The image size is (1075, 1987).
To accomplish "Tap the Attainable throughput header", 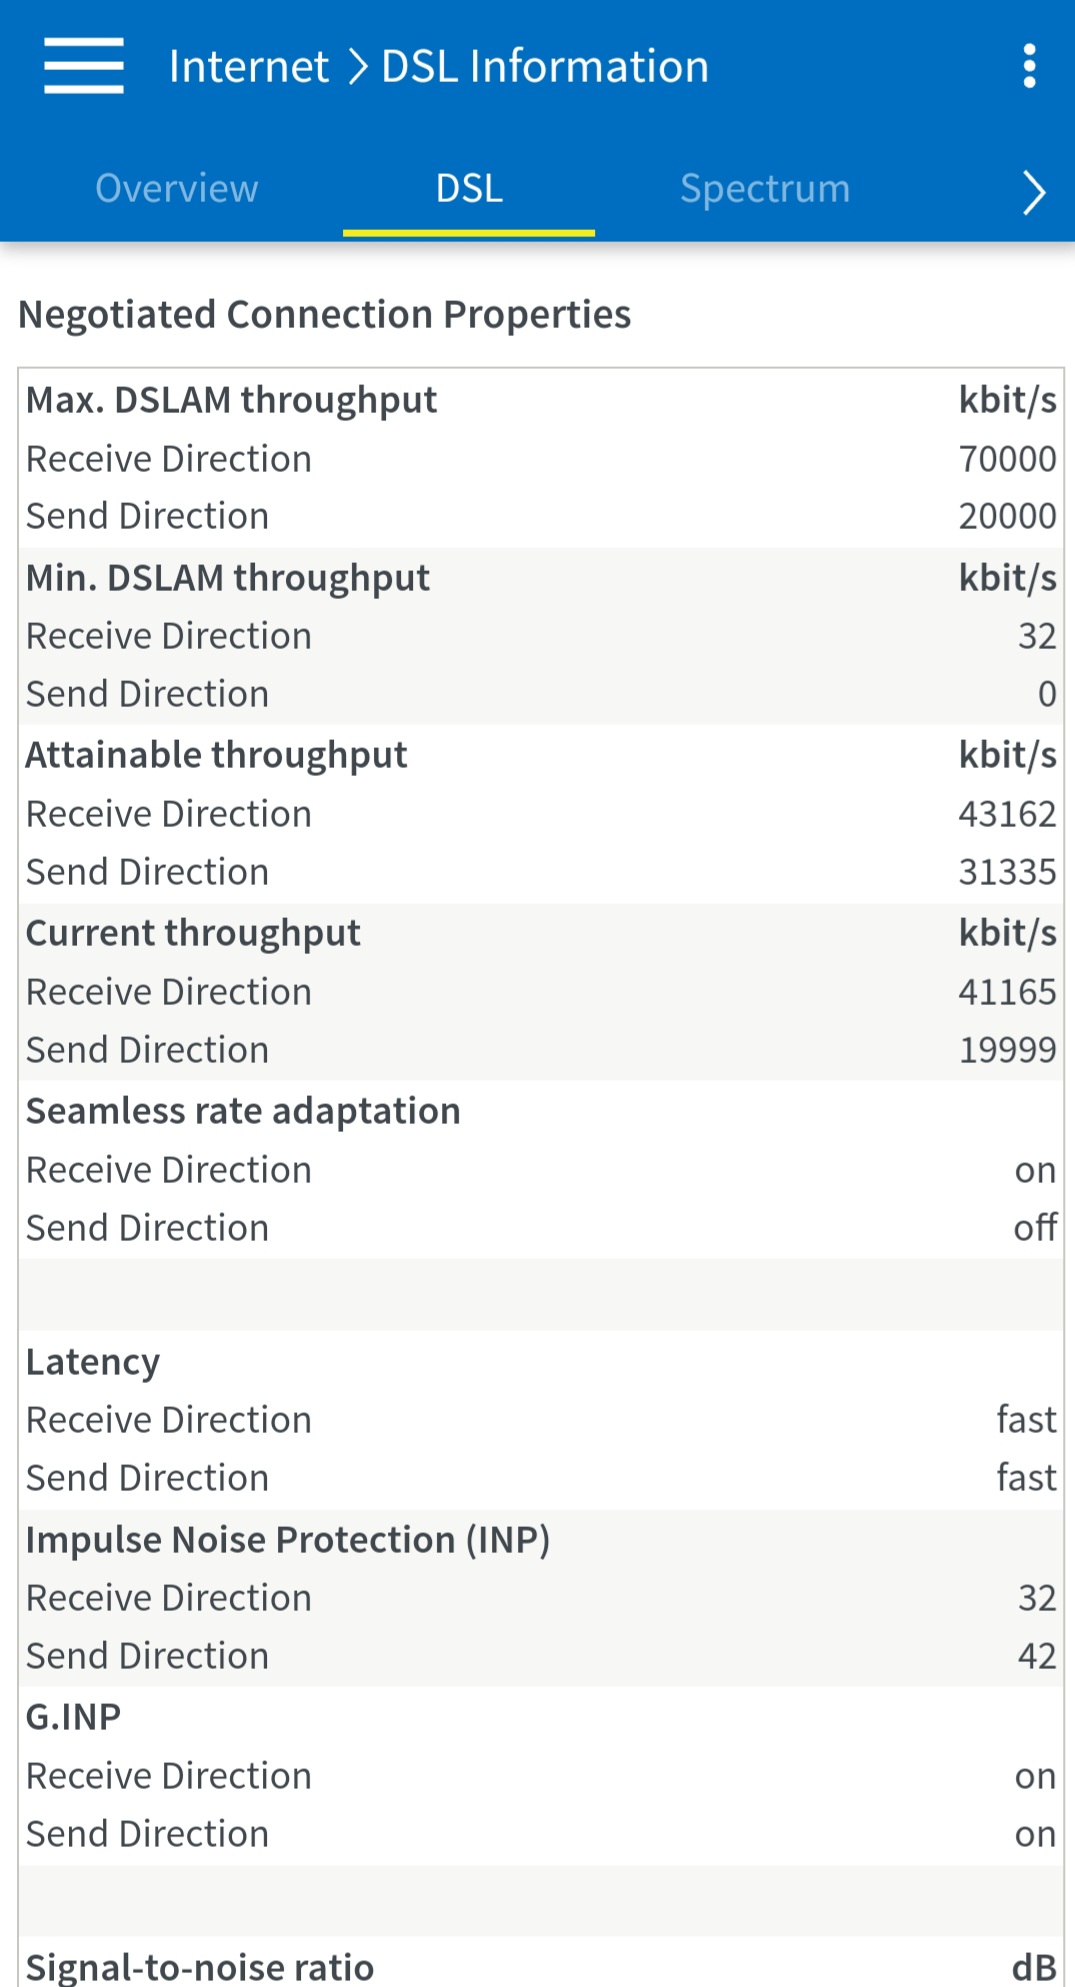I will [x=217, y=755].
